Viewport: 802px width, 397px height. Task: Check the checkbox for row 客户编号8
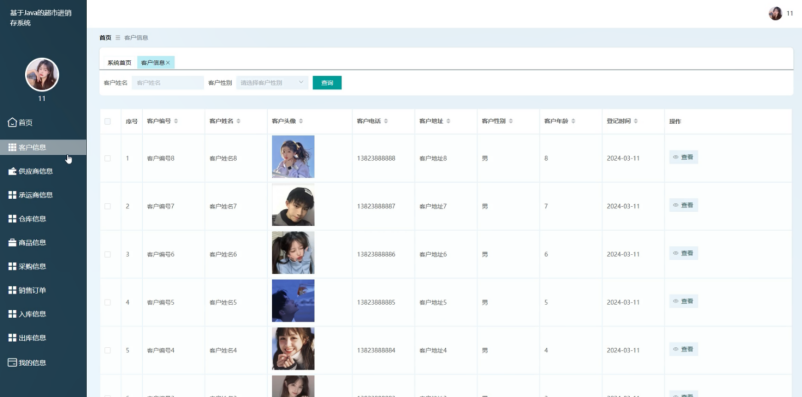pyautogui.click(x=107, y=158)
